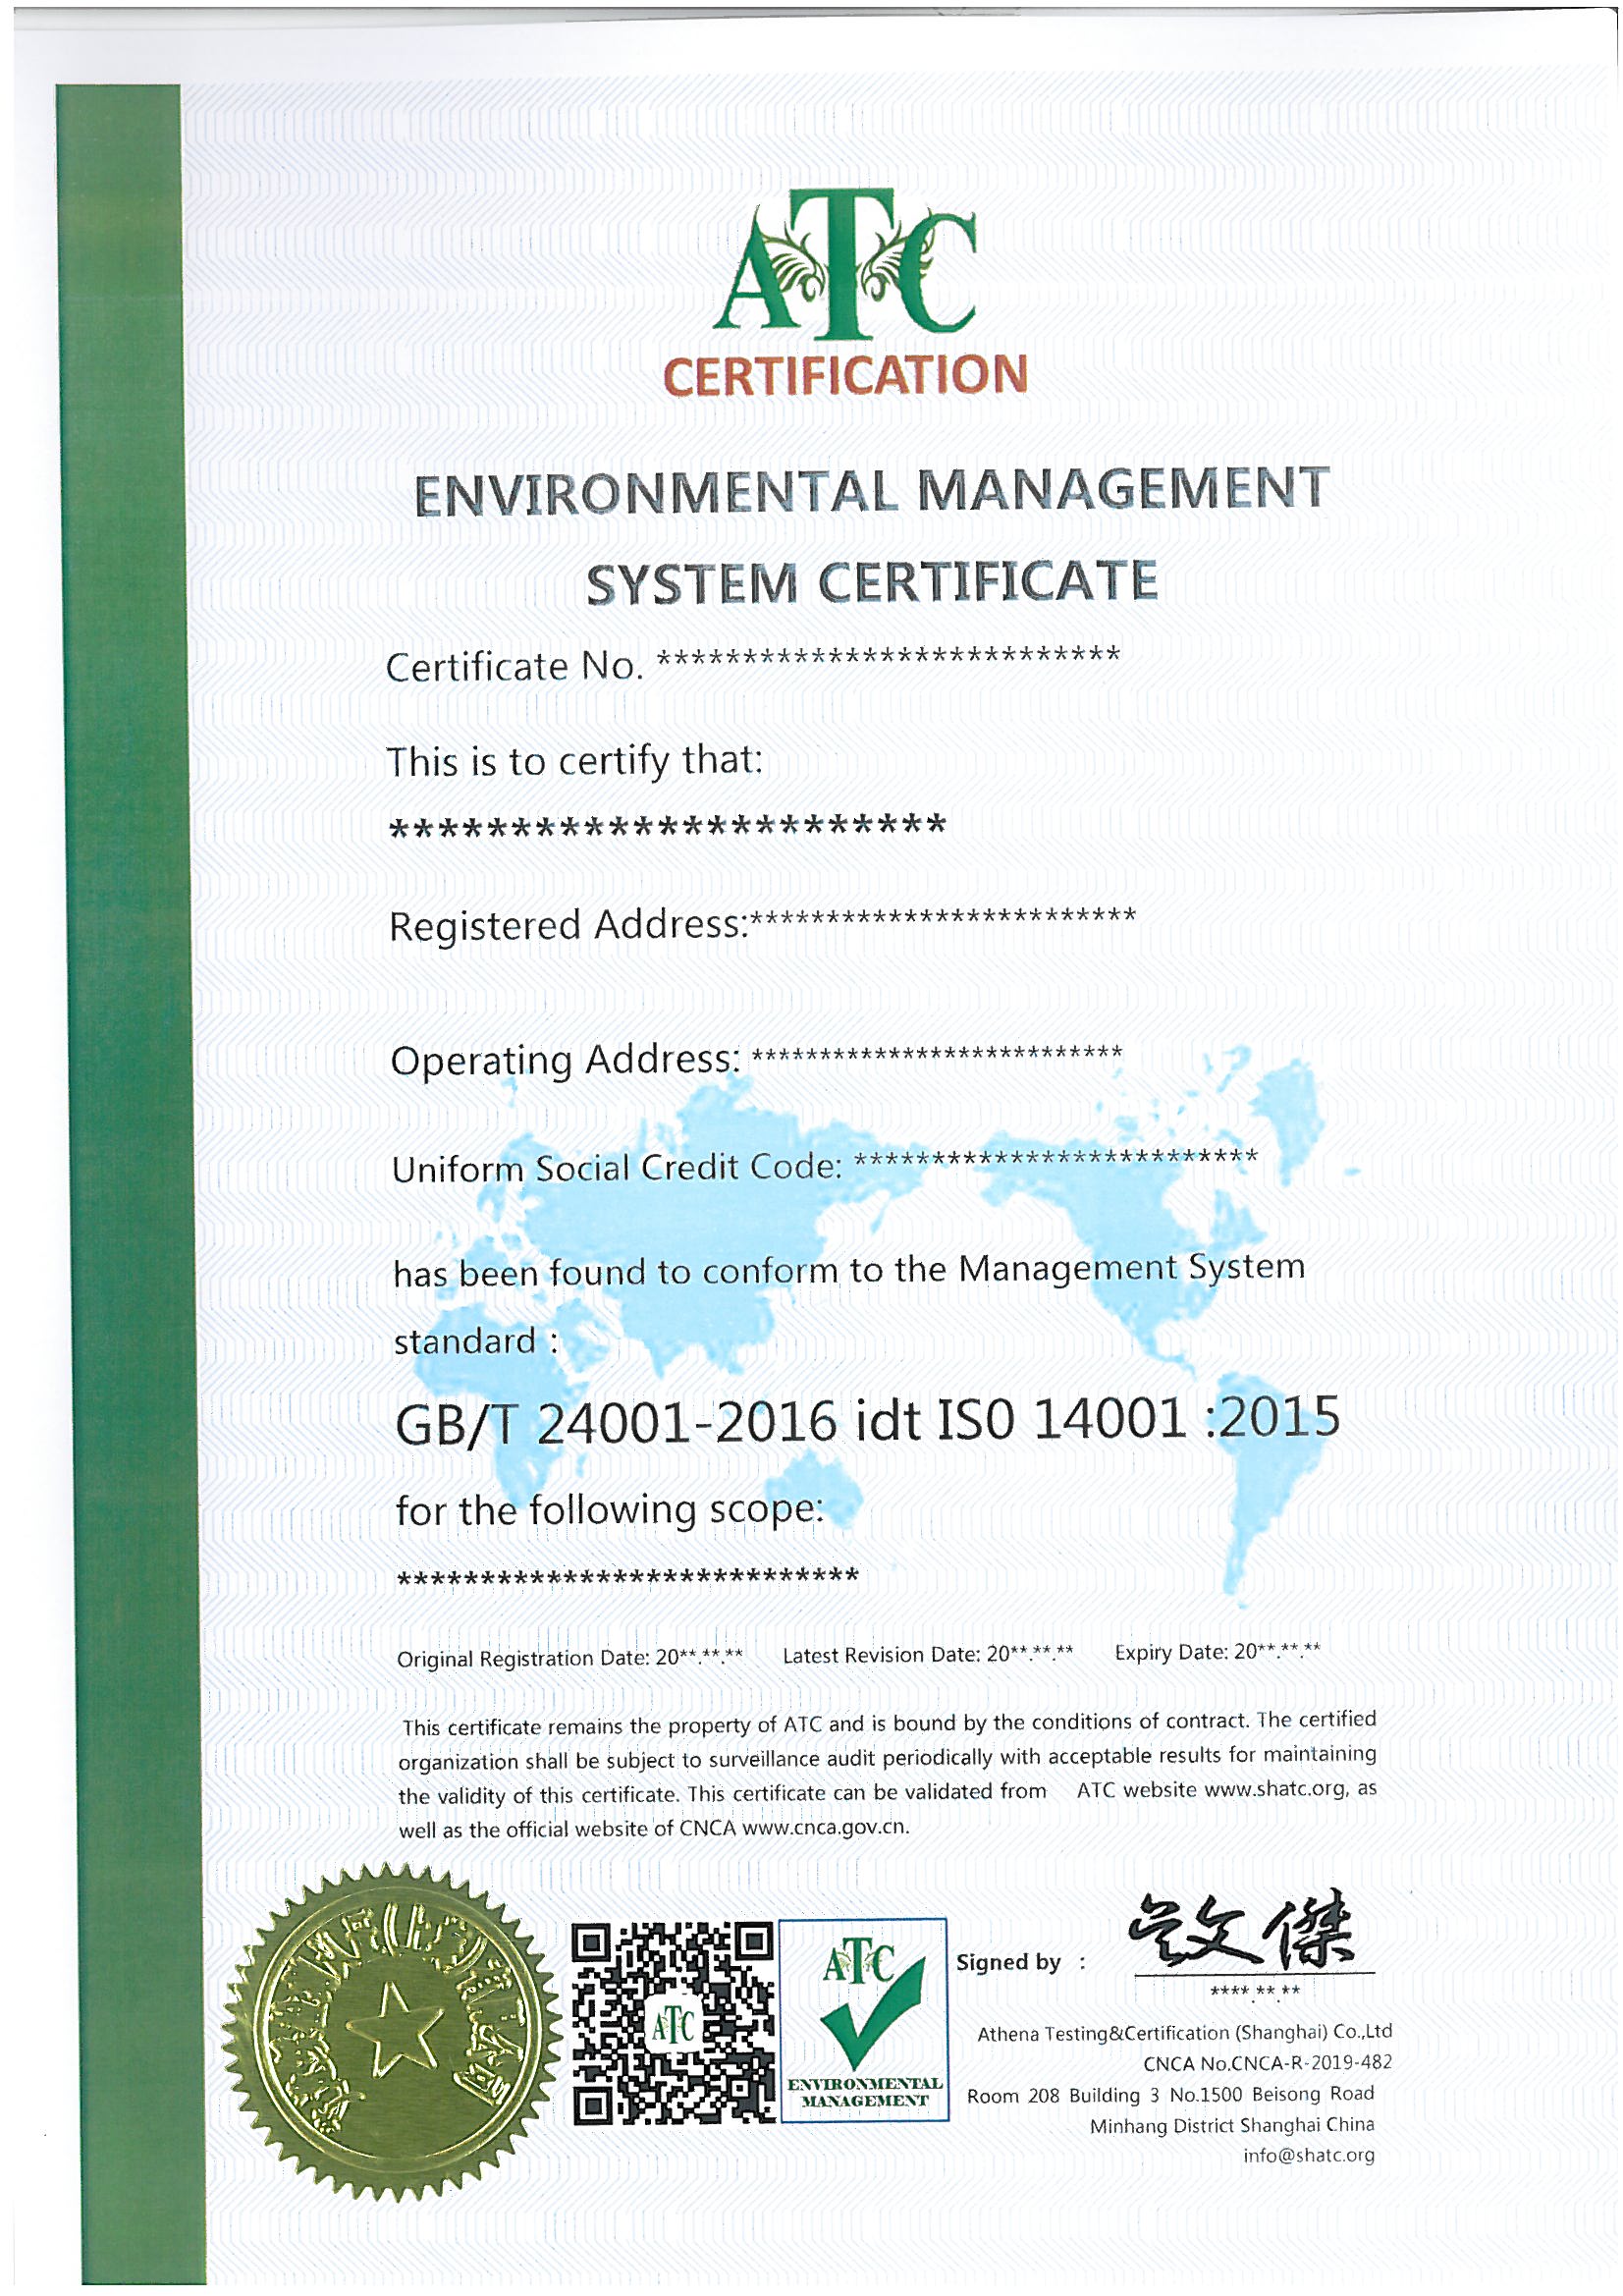Click "CNCA No.CNCA-R-2019-482"

point(1267,2063)
